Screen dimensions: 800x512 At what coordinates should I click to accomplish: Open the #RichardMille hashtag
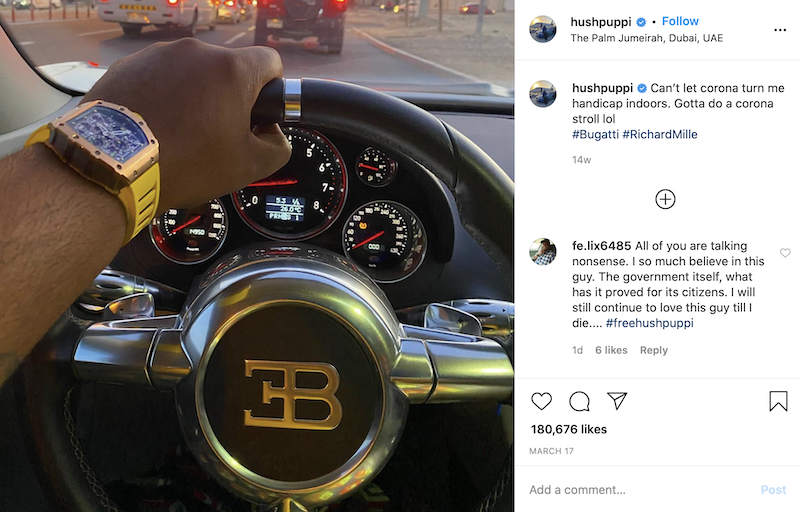[660, 134]
